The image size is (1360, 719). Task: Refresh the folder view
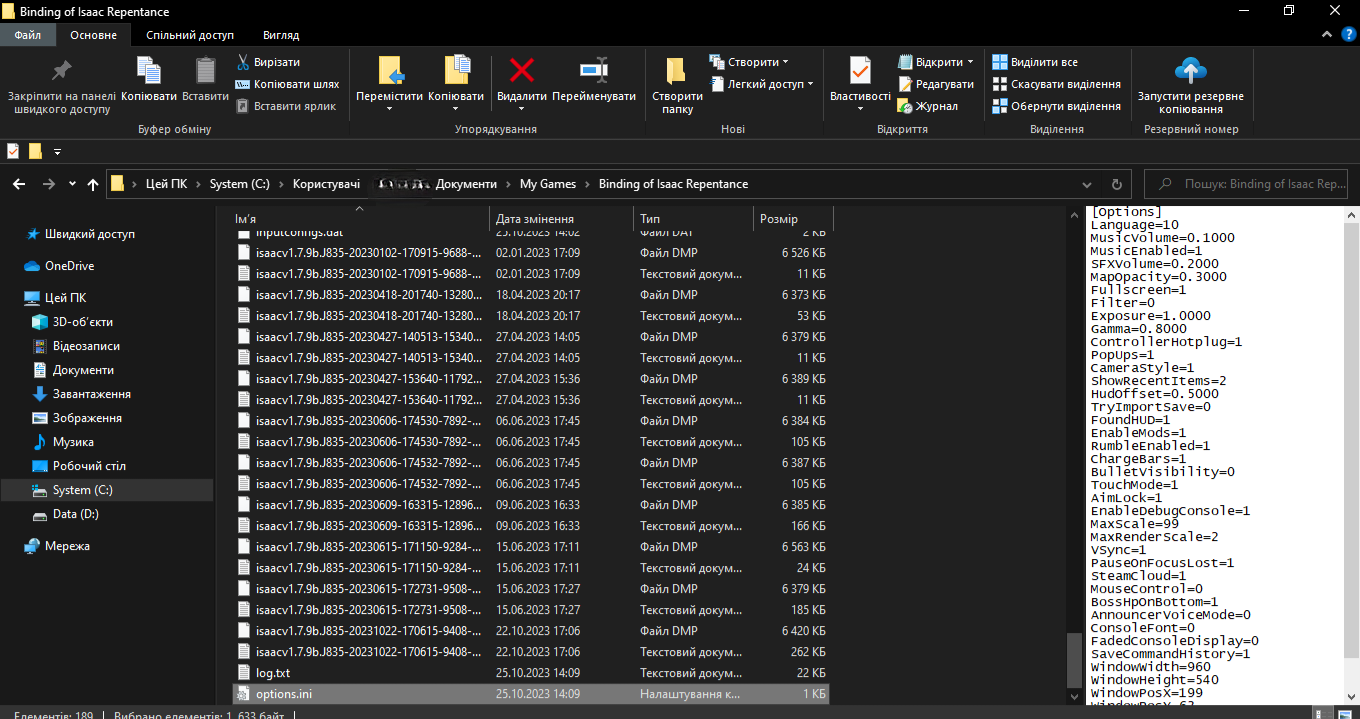[x=1117, y=184]
